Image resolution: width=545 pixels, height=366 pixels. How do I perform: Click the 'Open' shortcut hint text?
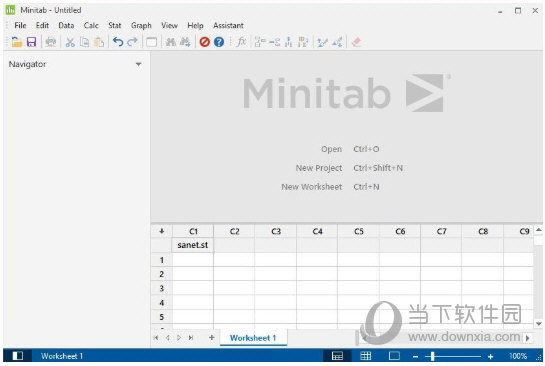(331, 149)
